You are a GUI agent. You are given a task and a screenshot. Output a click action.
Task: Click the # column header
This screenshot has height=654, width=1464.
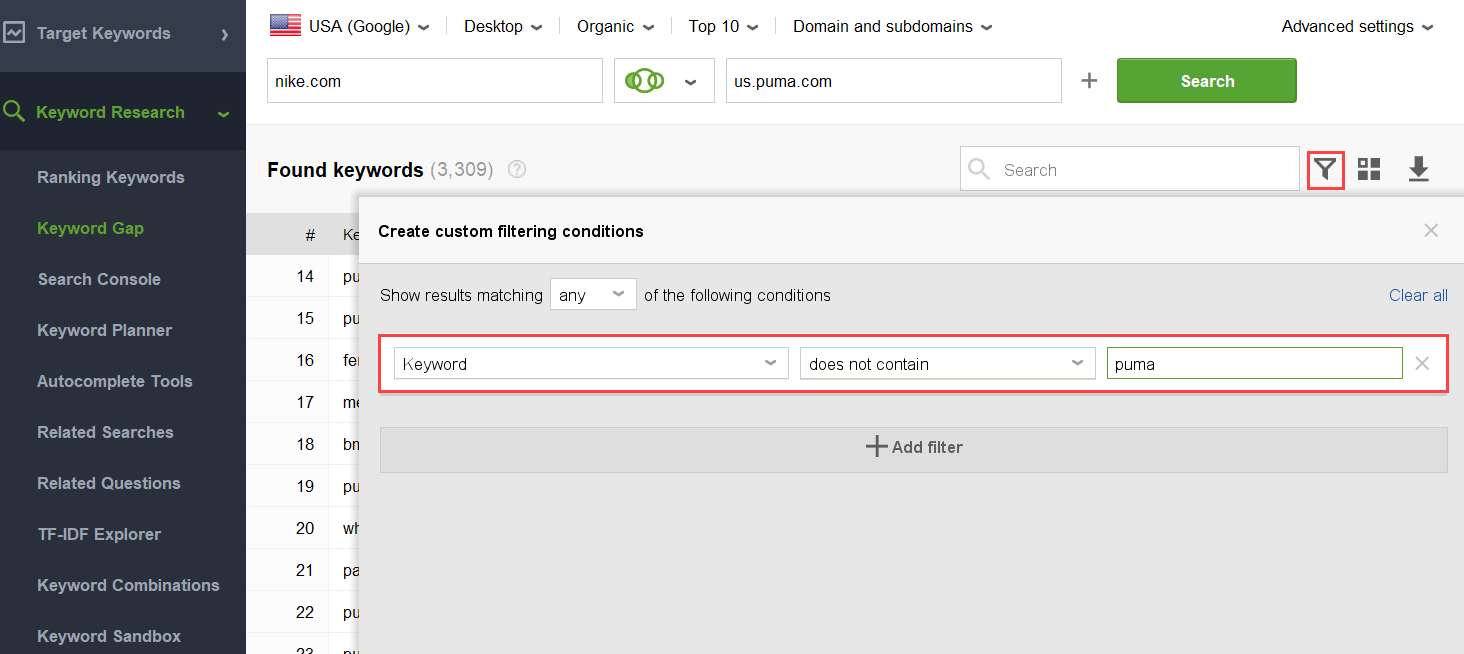tap(310, 235)
